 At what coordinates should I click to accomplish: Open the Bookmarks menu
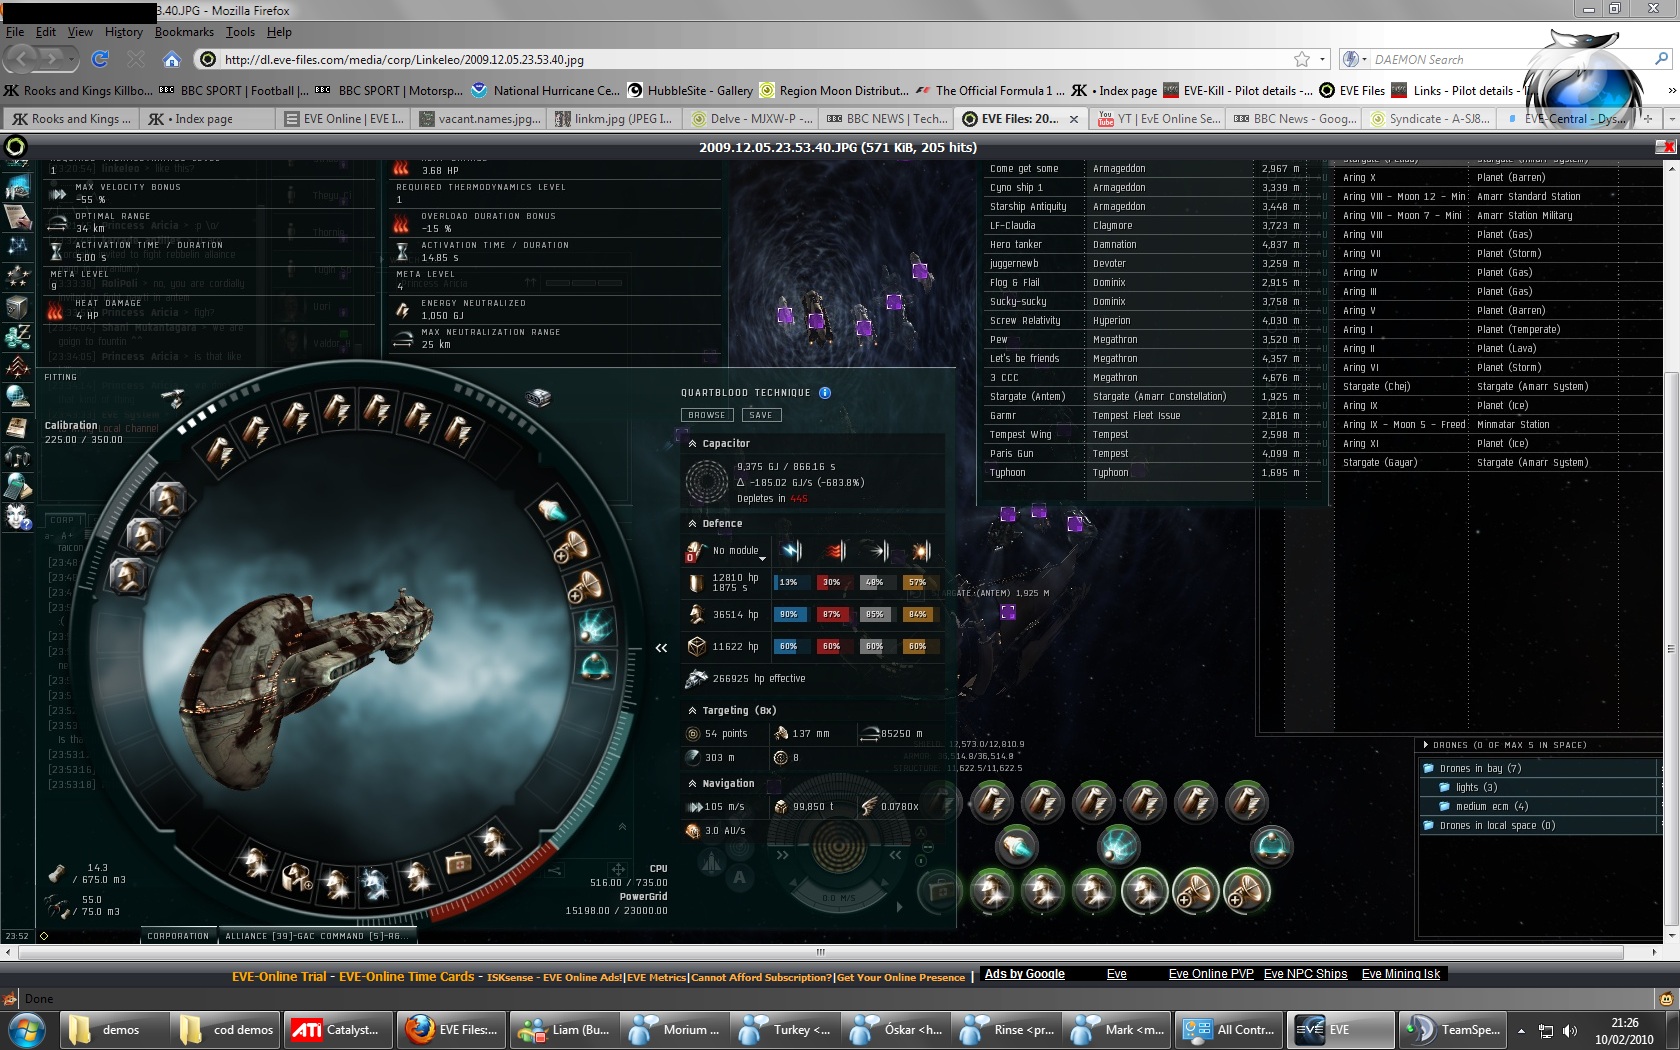pyautogui.click(x=184, y=32)
